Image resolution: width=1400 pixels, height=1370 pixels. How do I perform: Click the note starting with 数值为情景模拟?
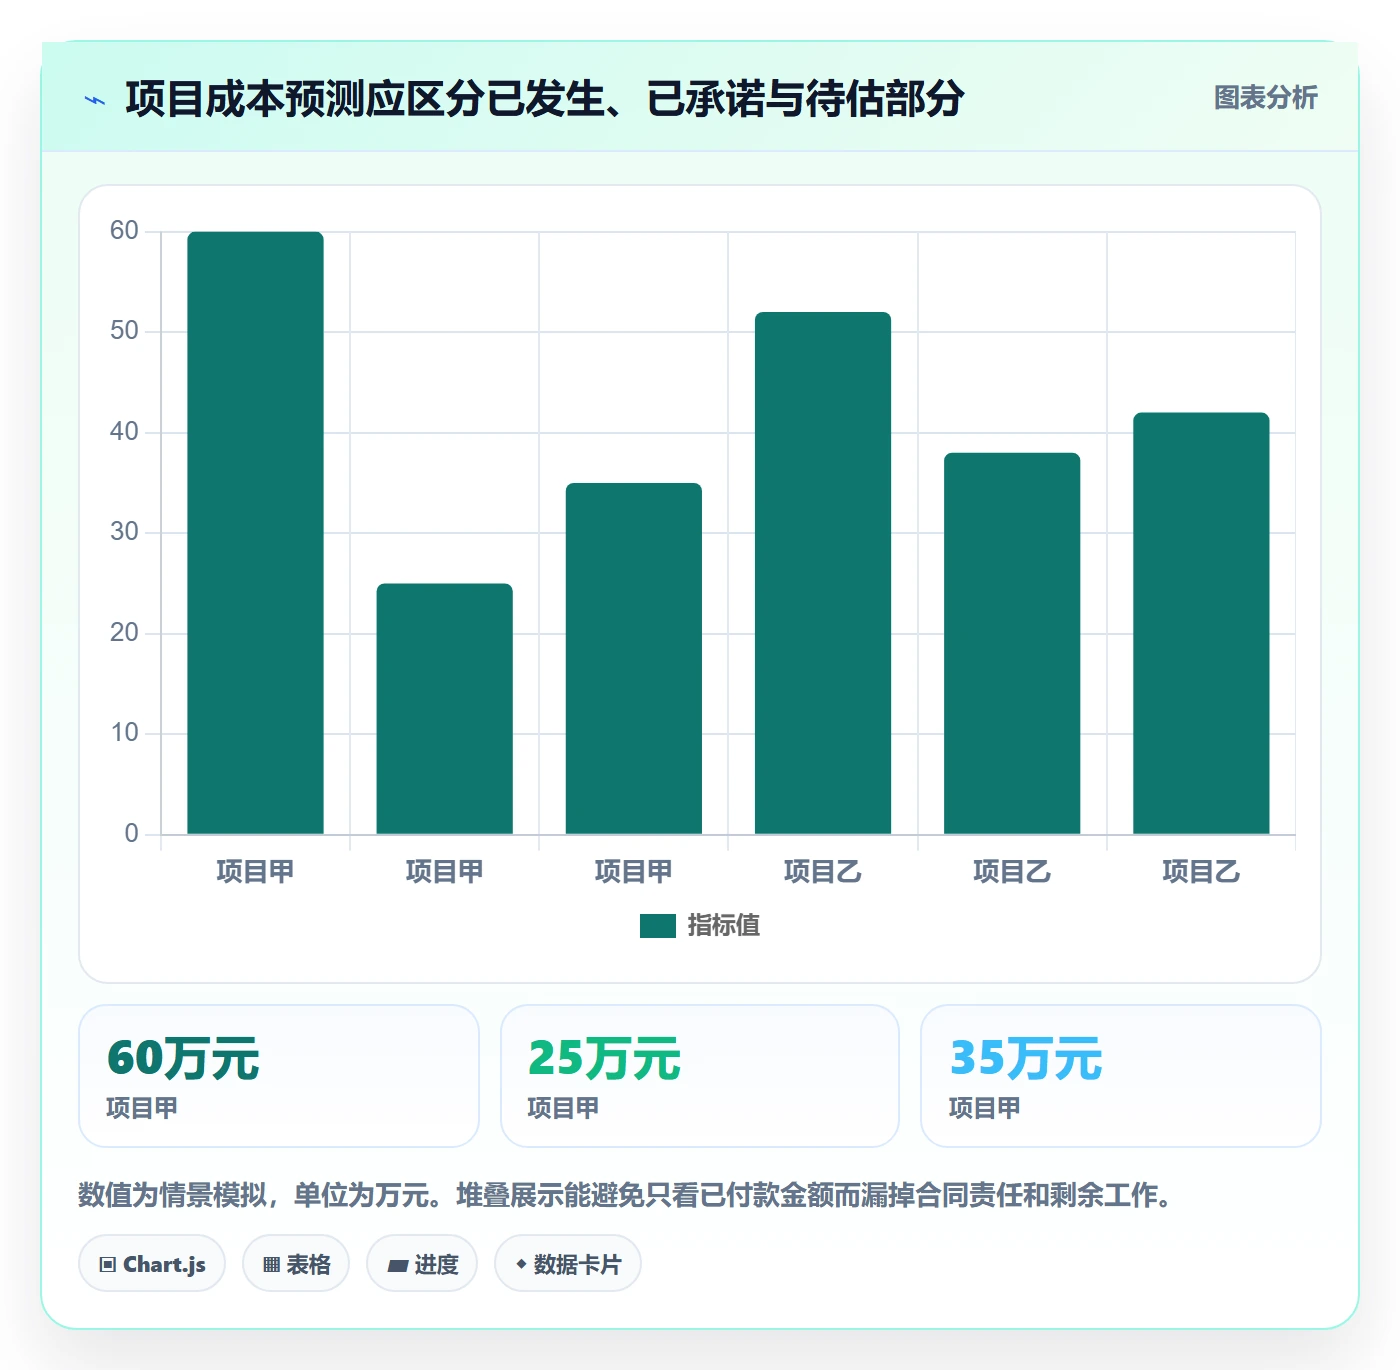628,1195
